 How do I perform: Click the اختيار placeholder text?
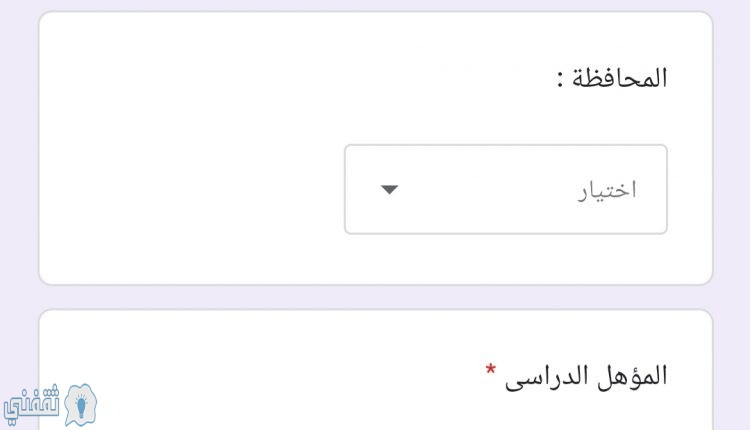click(x=607, y=190)
